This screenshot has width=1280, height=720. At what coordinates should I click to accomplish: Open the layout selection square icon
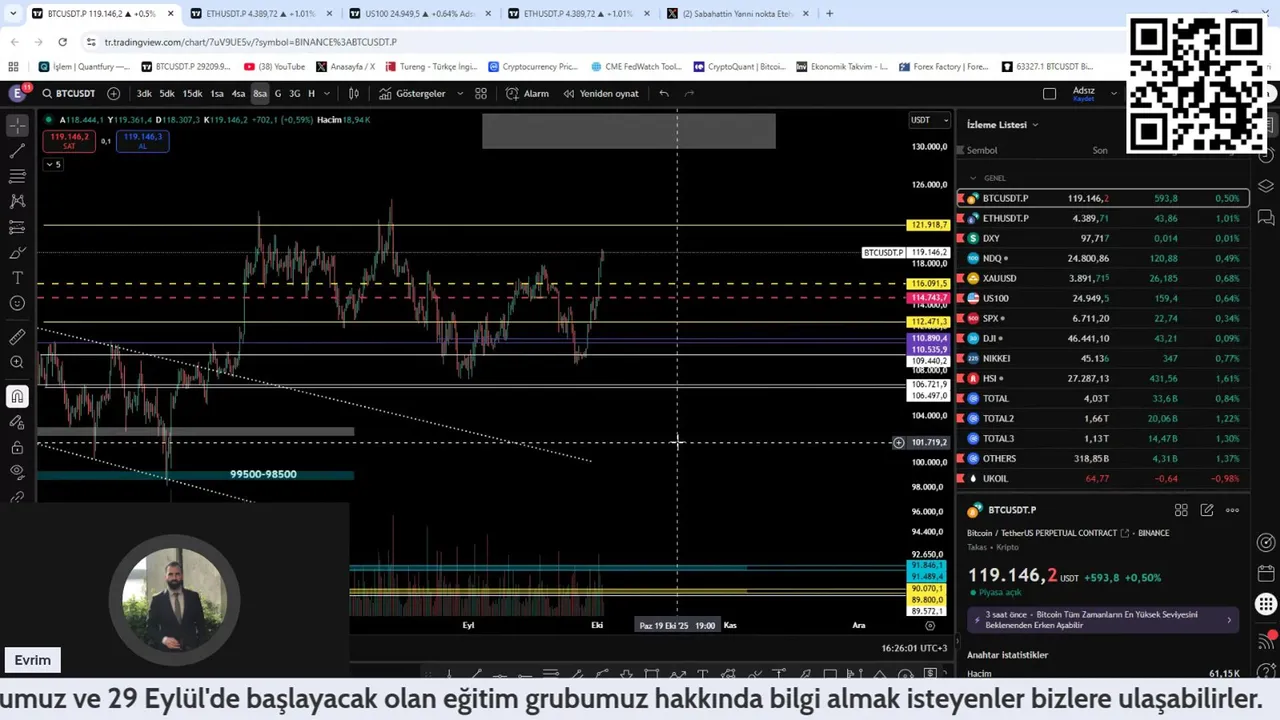click(x=1049, y=93)
